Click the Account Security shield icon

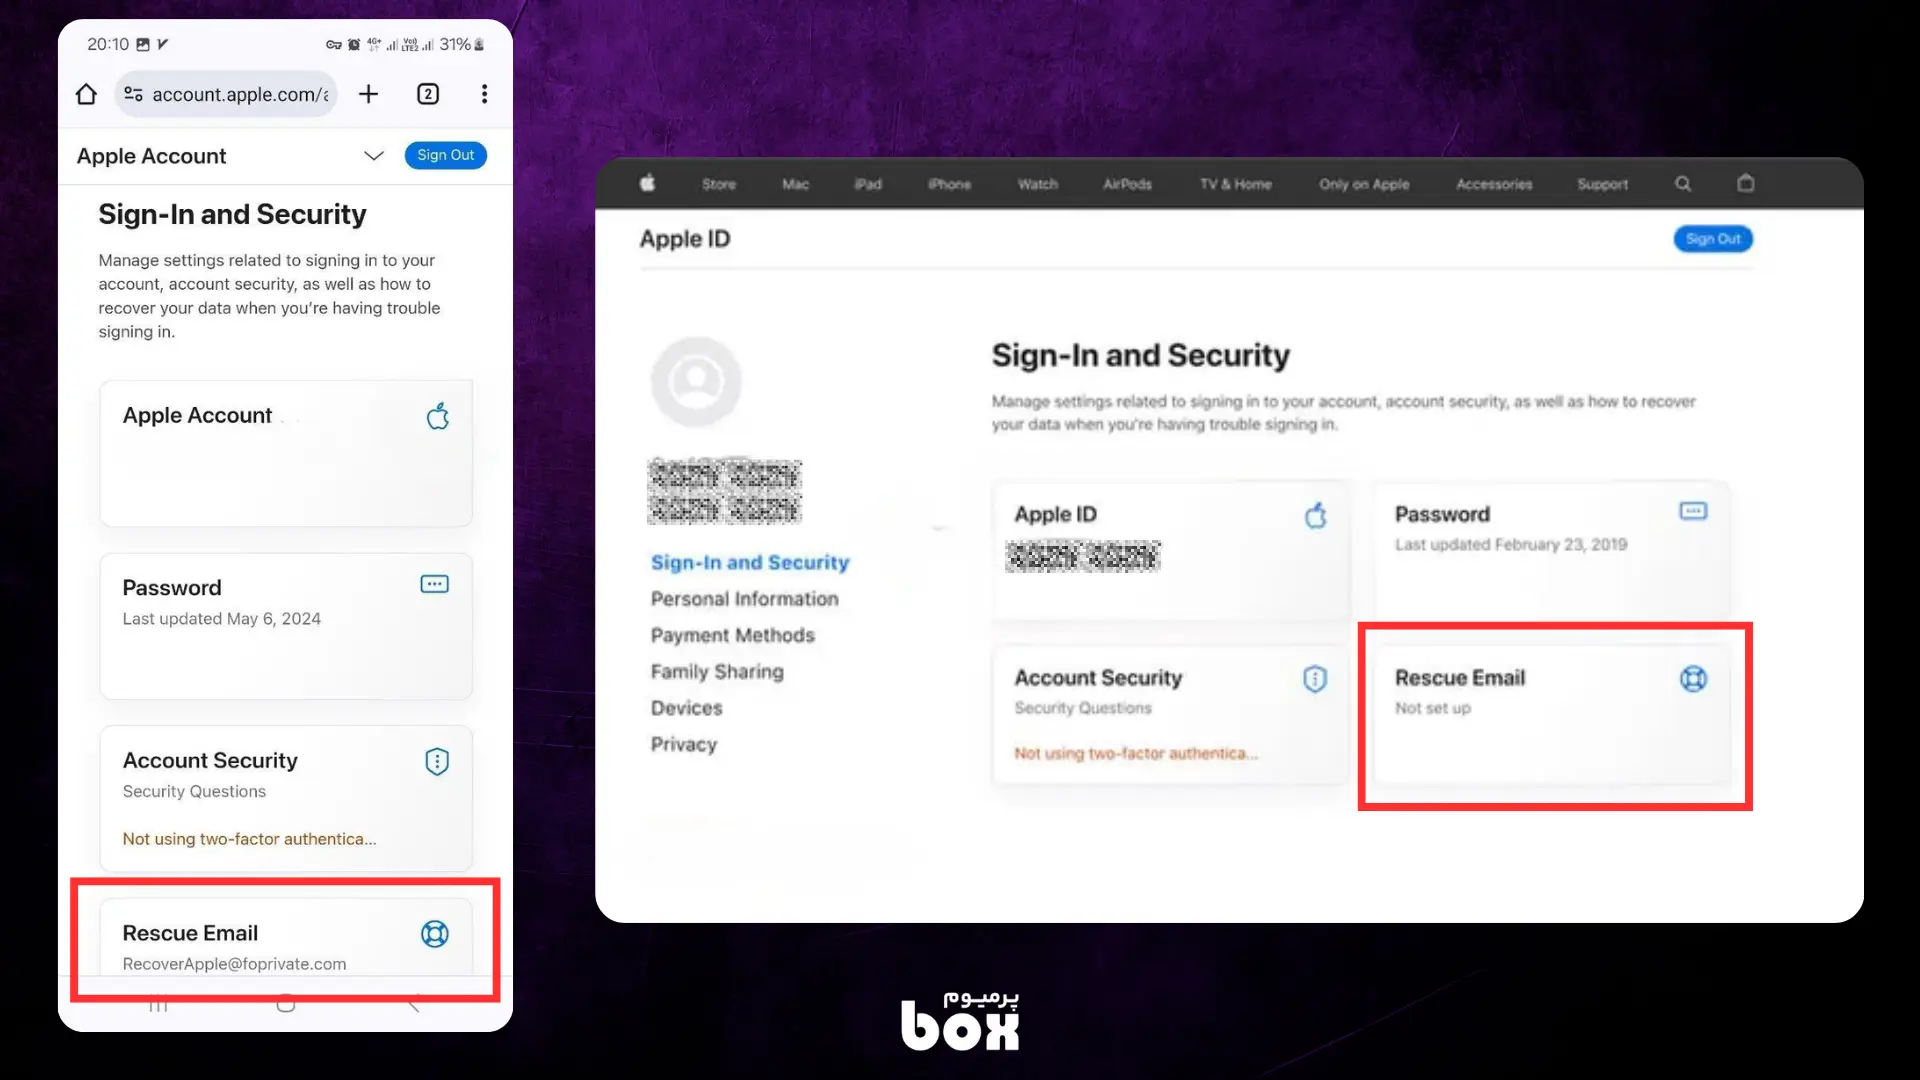click(x=435, y=761)
